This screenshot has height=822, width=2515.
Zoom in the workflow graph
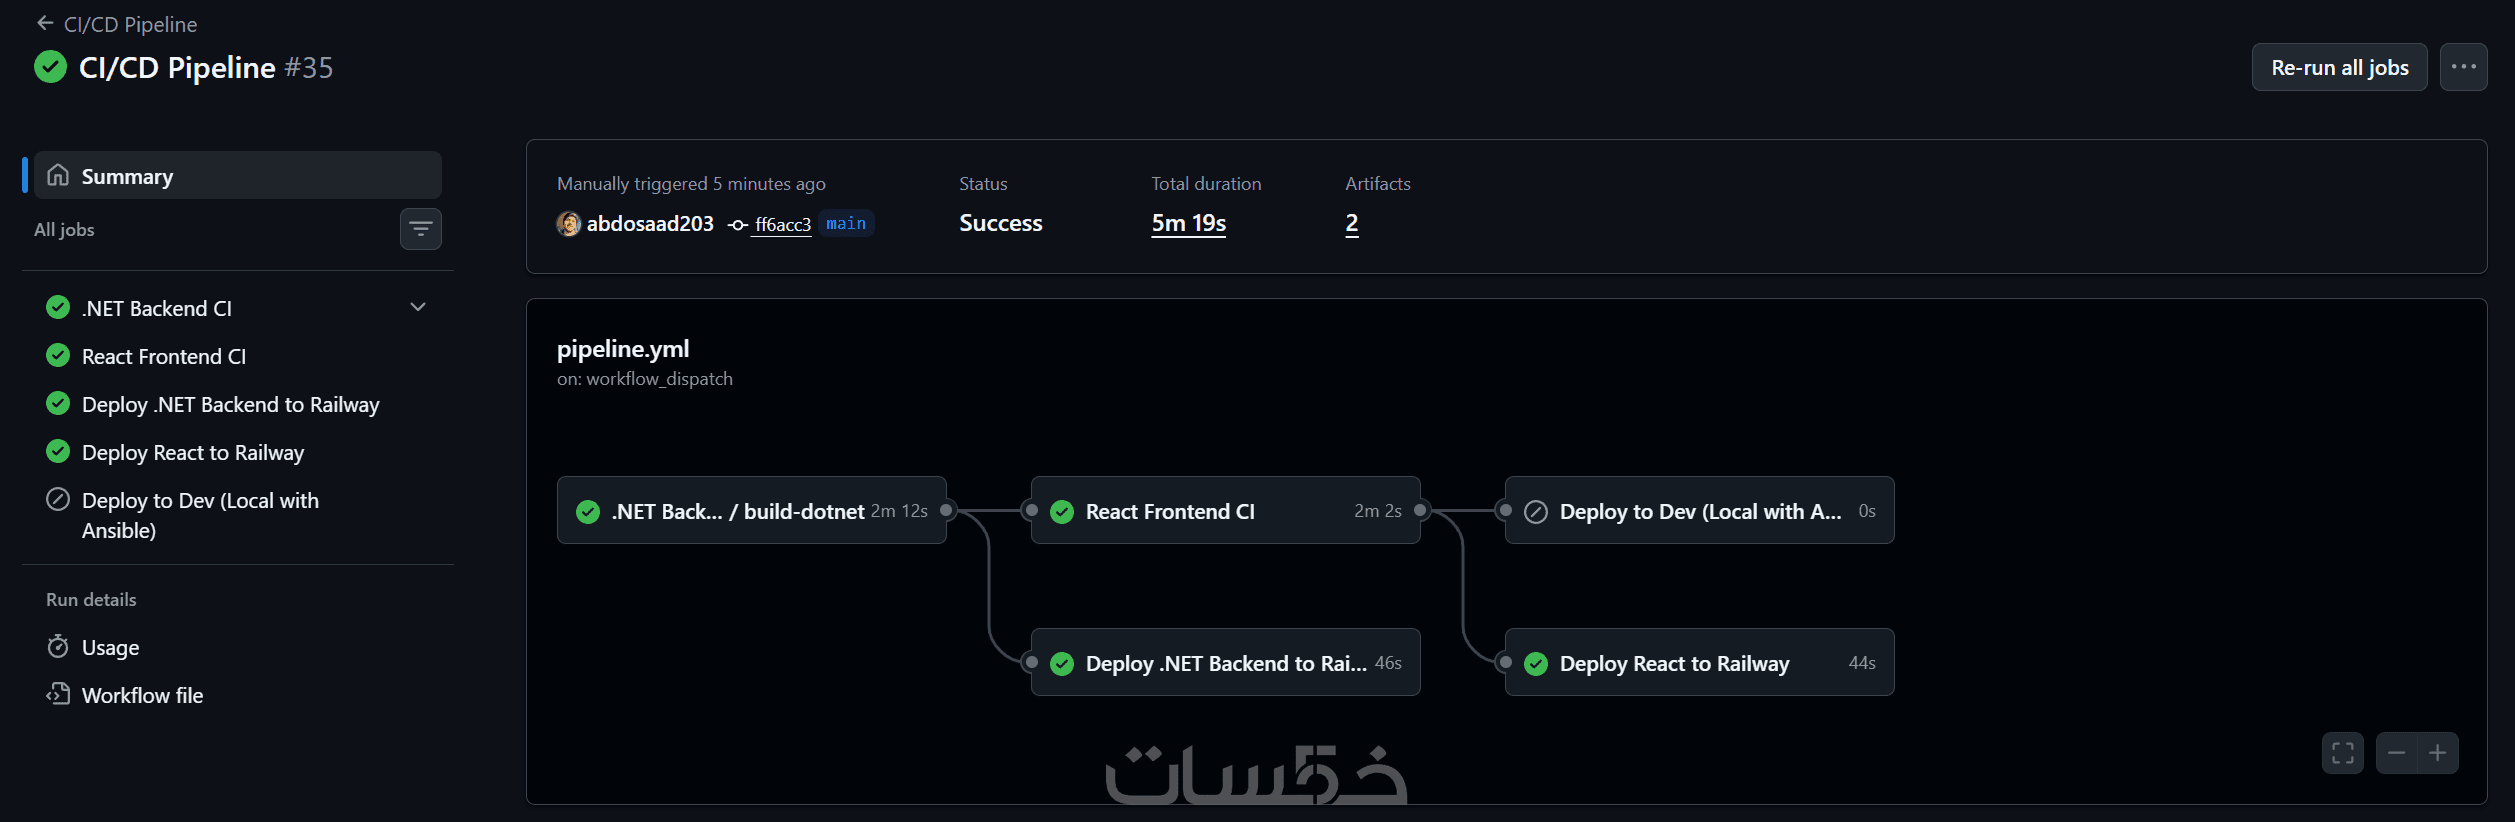tap(2438, 753)
